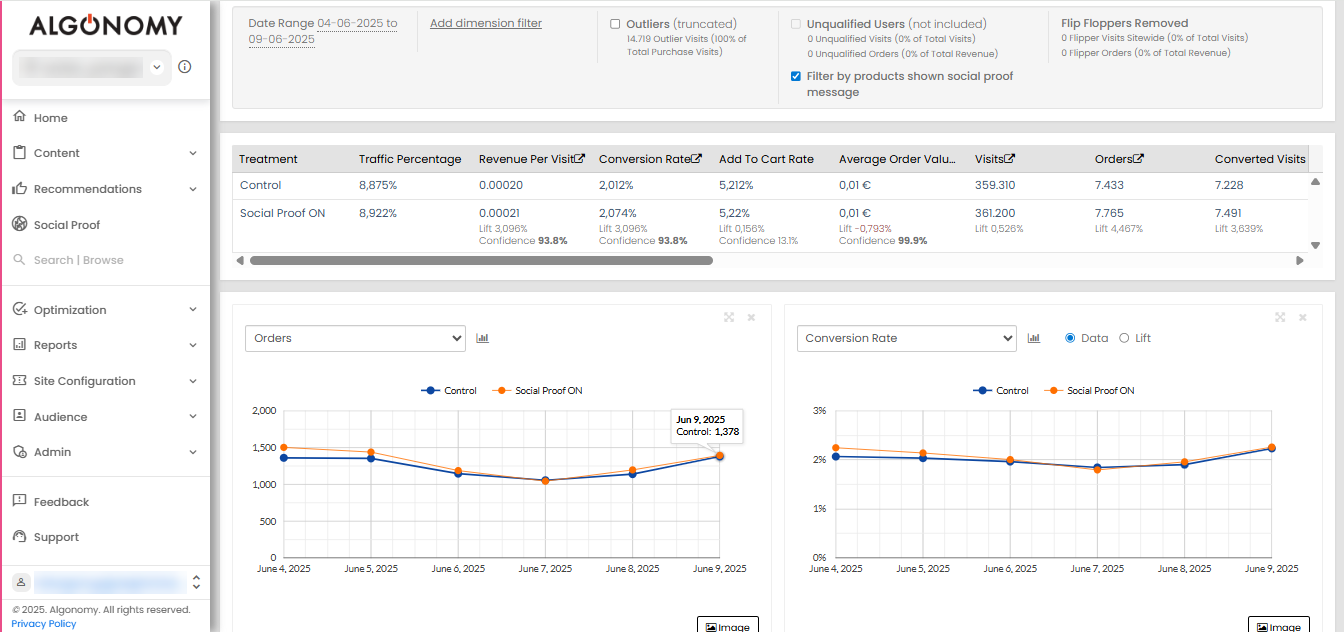This screenshot has width=1344, height=632.
Task: Click the Social Proof globe icon in sidebar
Action: pos(20,224)
